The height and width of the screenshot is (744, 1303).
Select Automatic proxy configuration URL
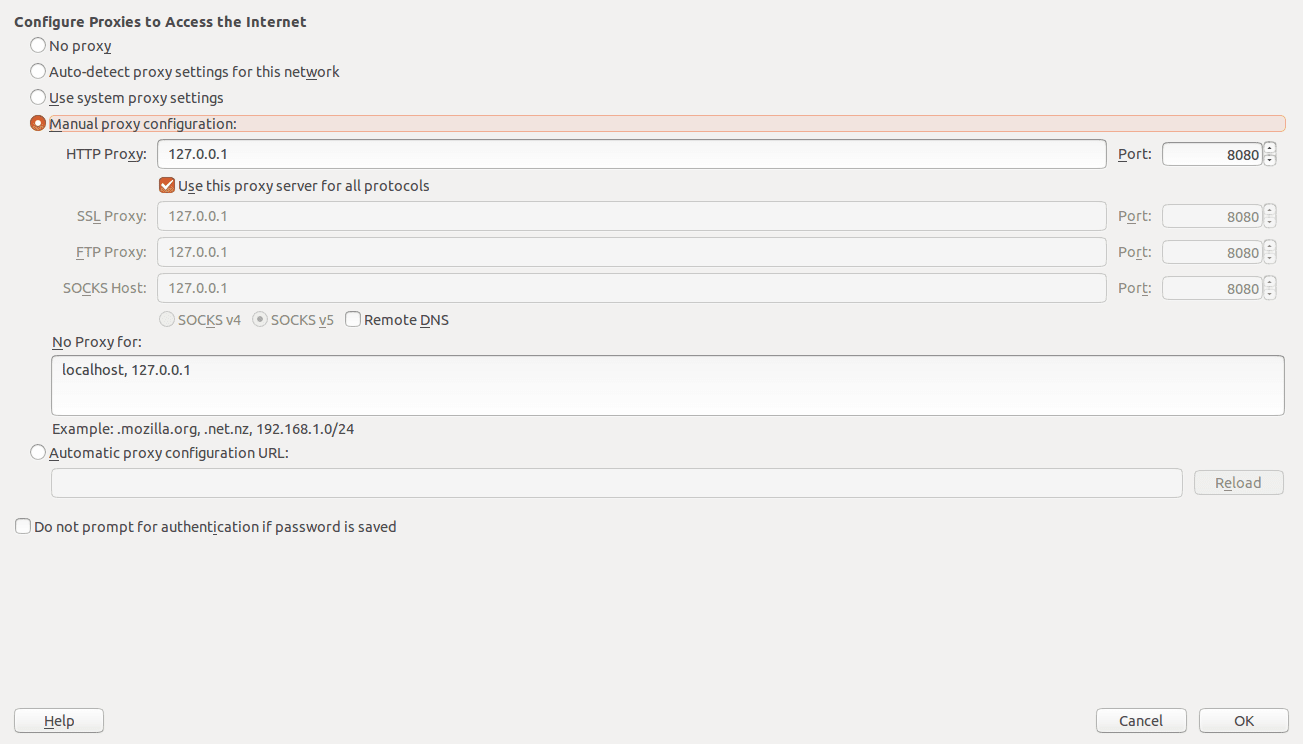pos(37,452)
